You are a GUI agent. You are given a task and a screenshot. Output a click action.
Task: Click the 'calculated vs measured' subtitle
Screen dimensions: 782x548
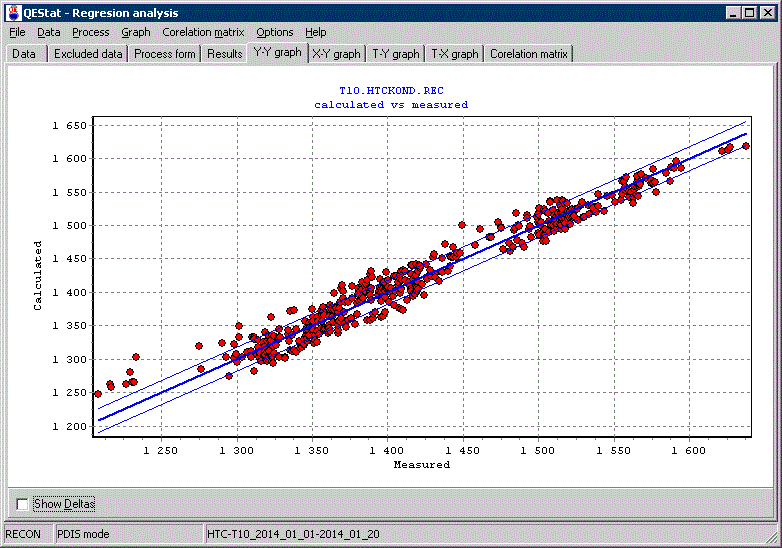(391, 105)
